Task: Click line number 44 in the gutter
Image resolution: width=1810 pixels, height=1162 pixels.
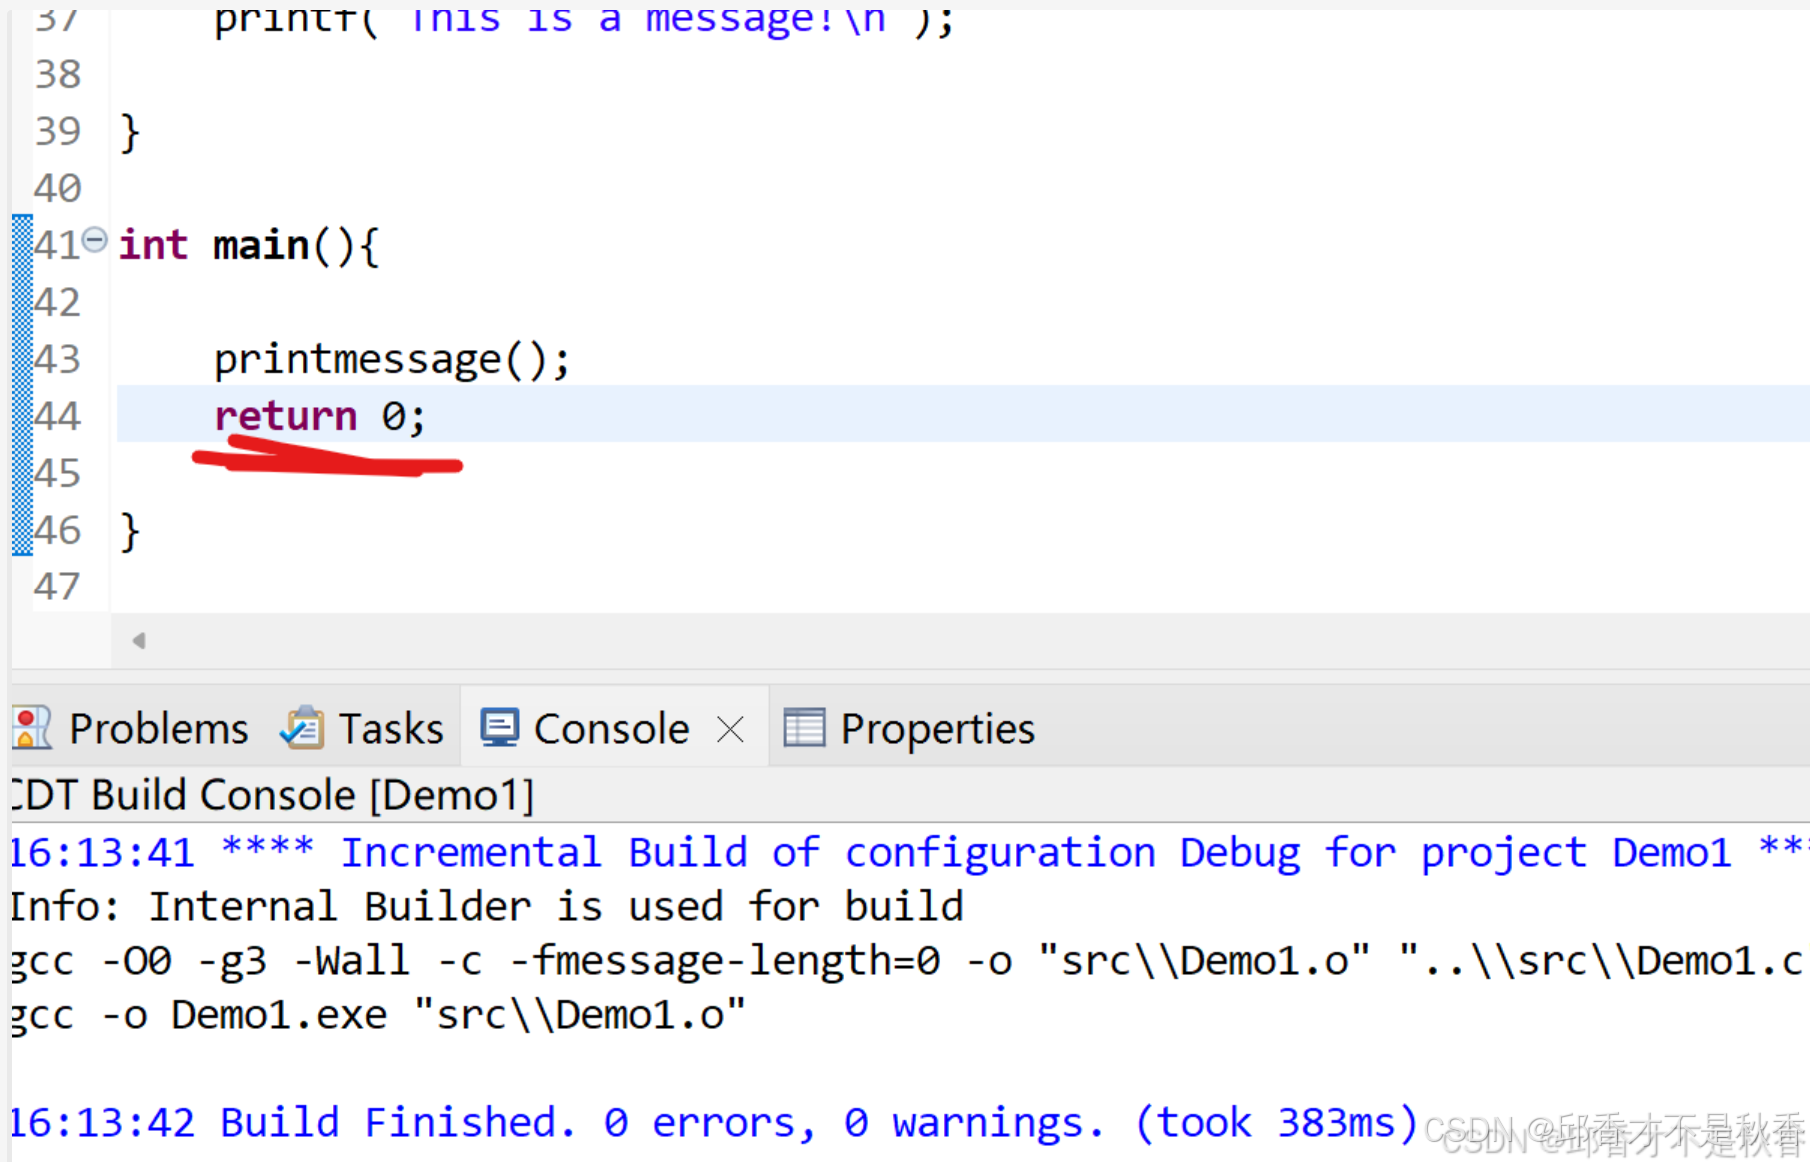Action: (57, 415)
